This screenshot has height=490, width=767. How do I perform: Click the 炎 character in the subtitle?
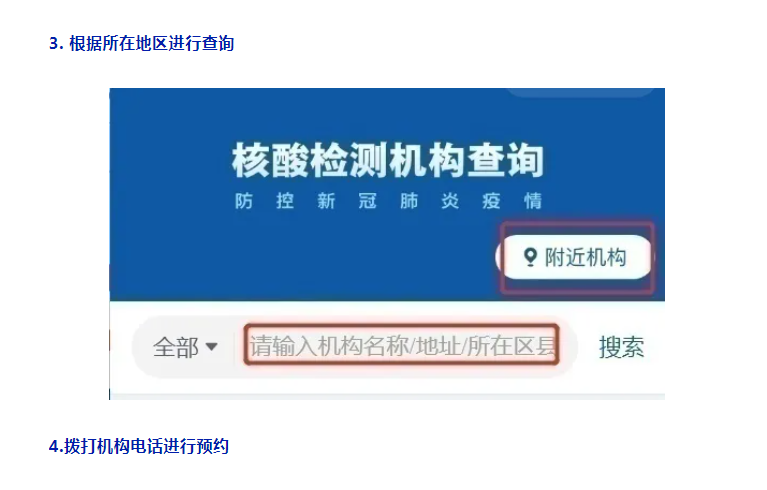click(x=450, y=201)
